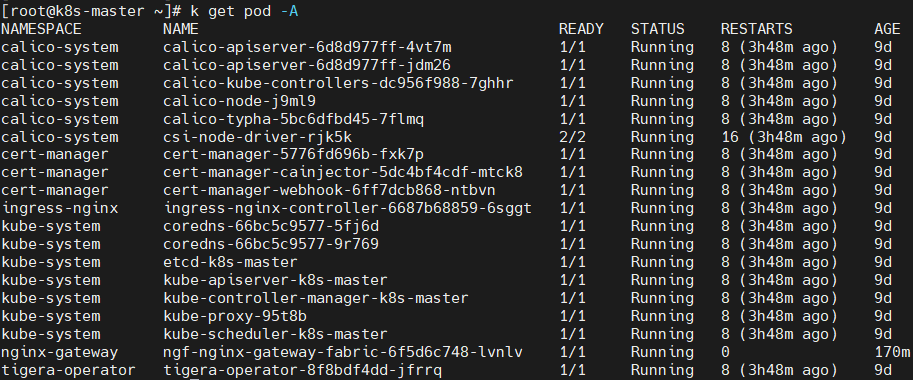Click Running status of etcd-k8s-master row
The image size is (913, 380).
tap(662, 262)
